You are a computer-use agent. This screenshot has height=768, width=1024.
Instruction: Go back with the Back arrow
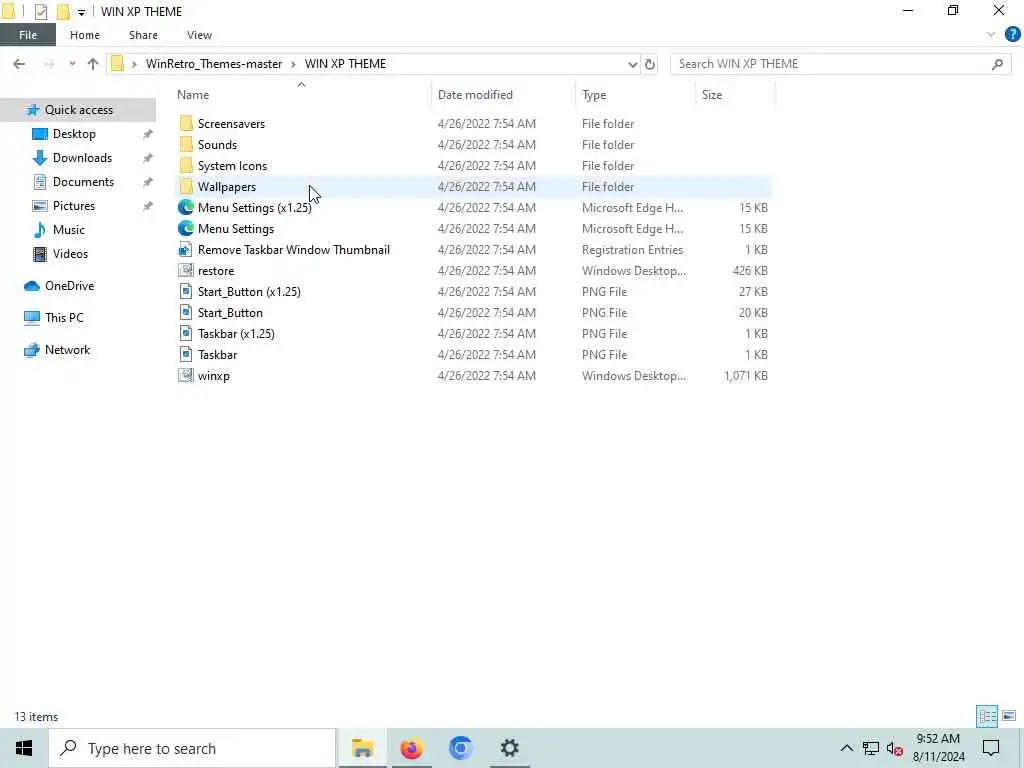coord(19,64)
